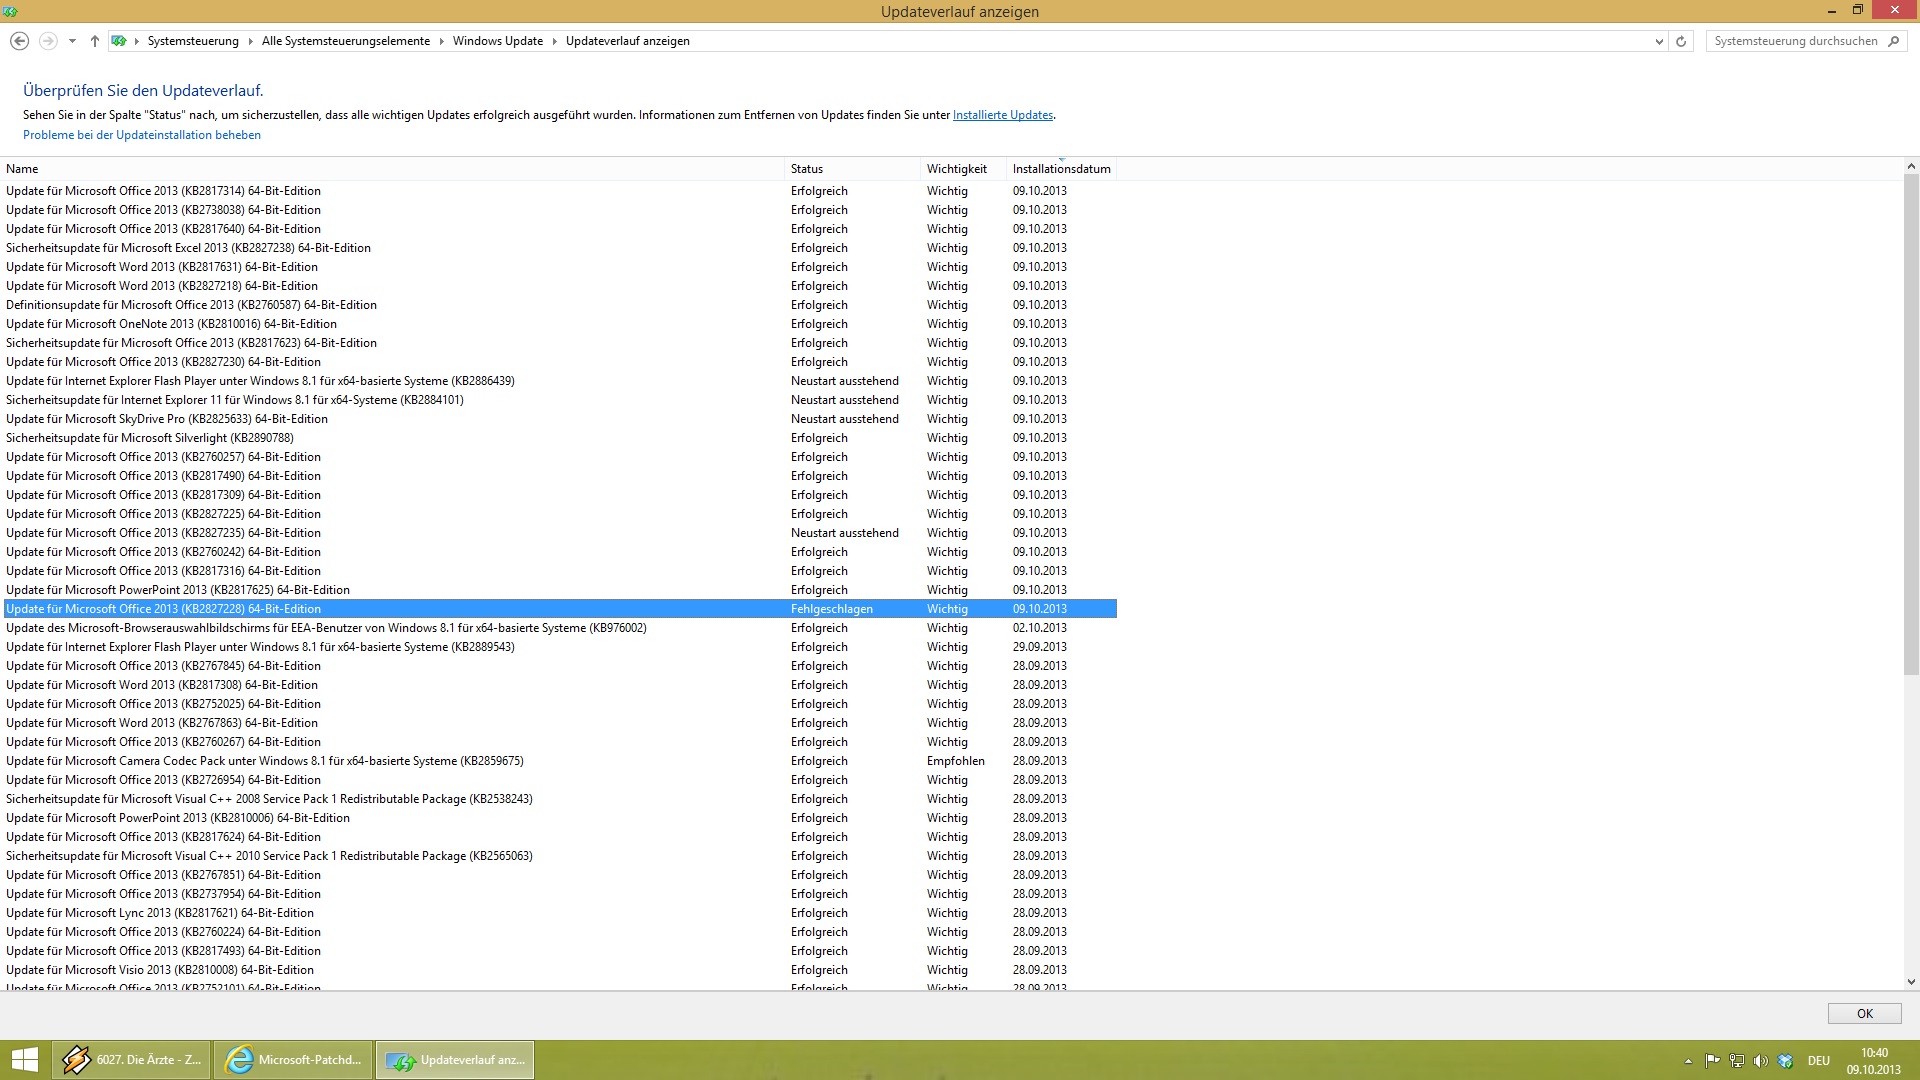The image size is (1920, 1080).
Task: Click the Back navigation arrow
Action: (19, 41)
